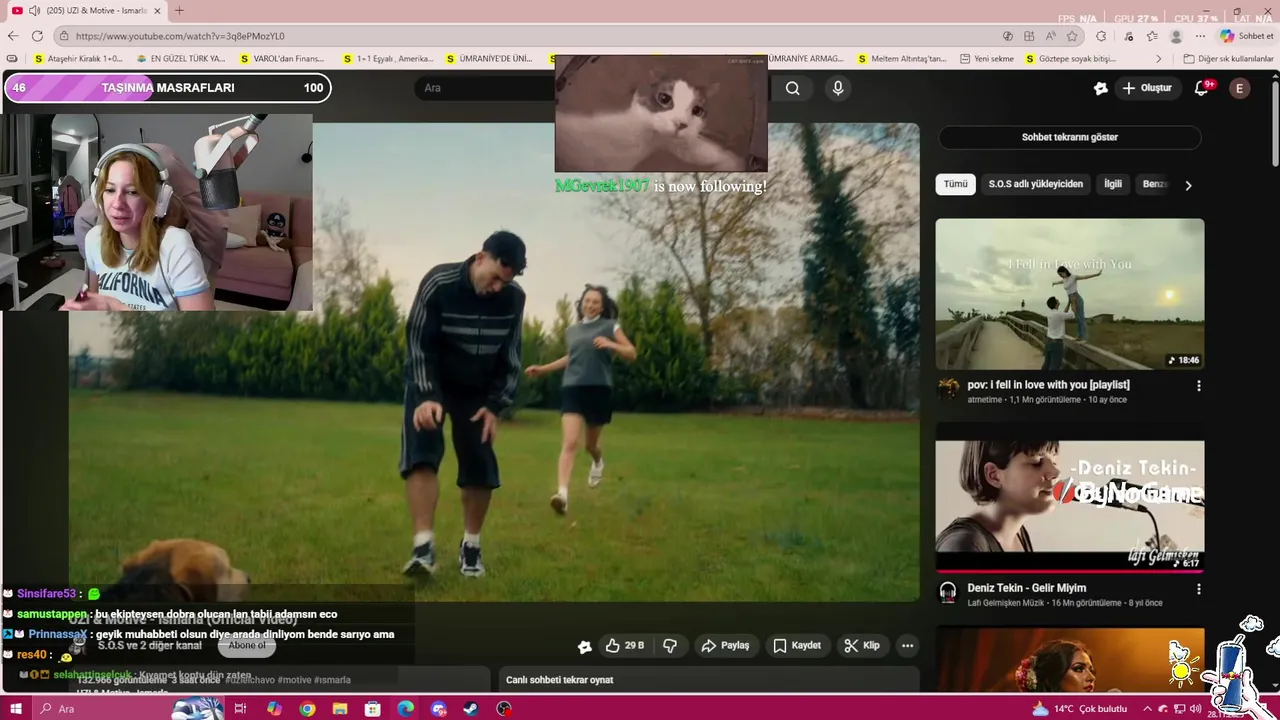Open 'Ataşehir Kiralık 1+0' bookmark
The image size is (1280, 720).
pos(78,59)
